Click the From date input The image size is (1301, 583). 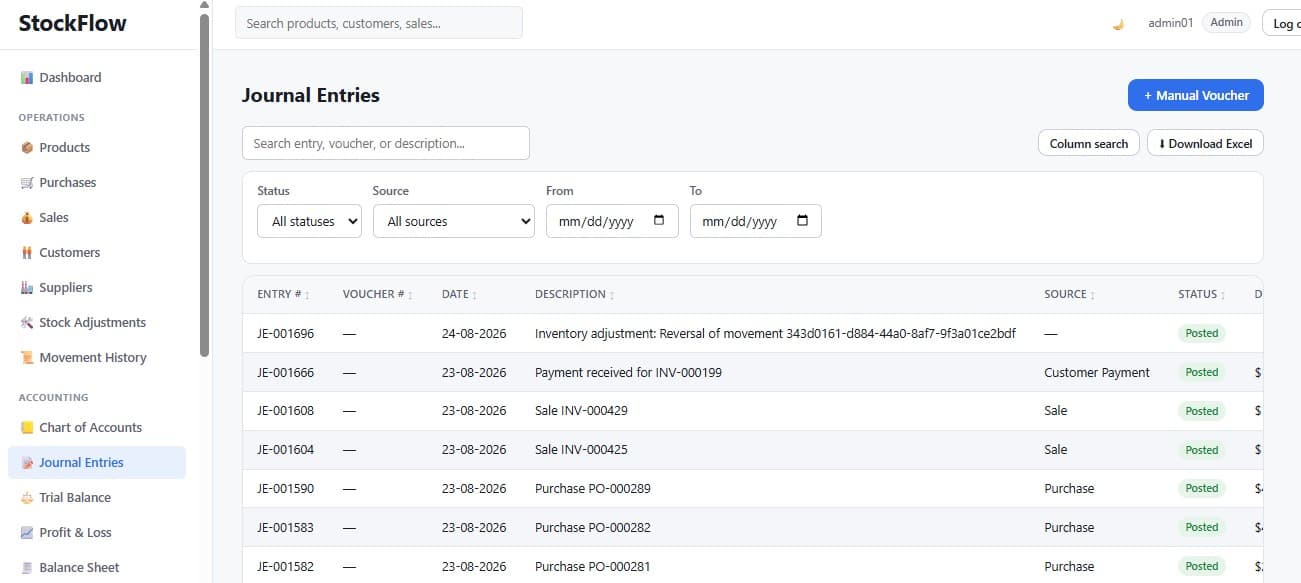pyautogui.click(x=612, y=221)
